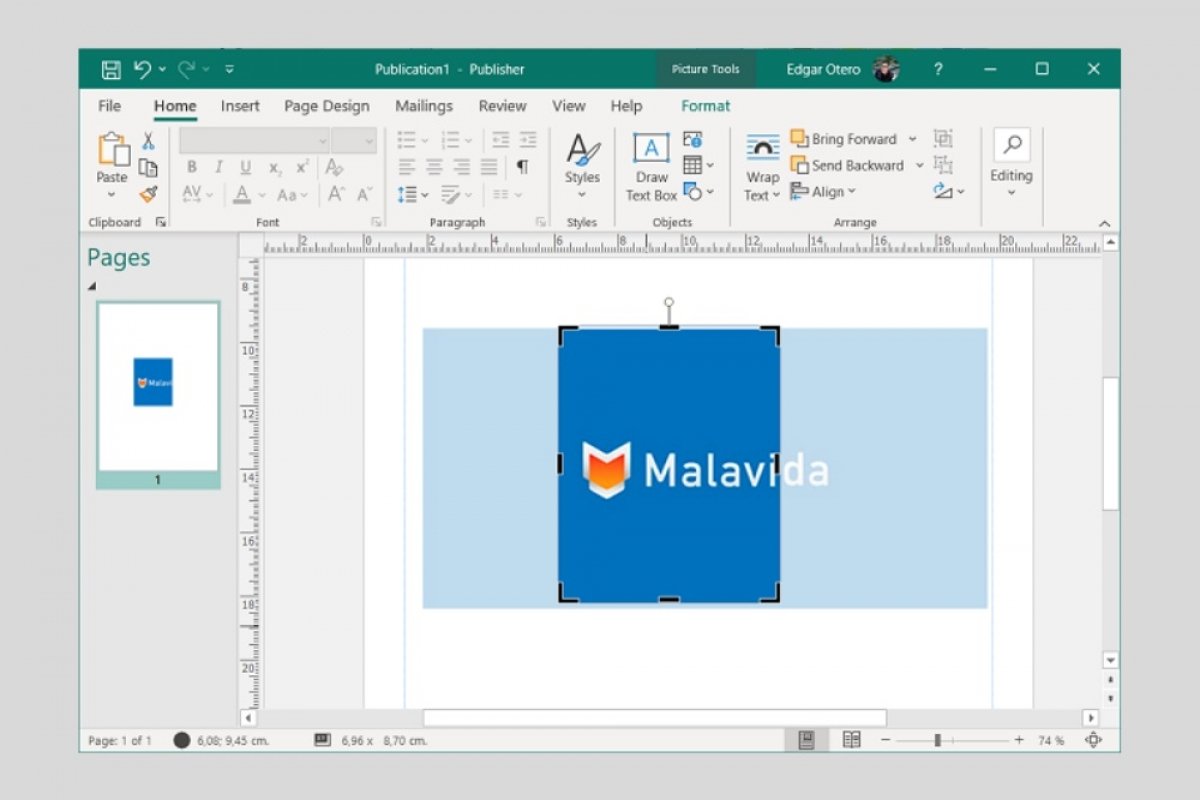
Task: Switch to two-page spread view
Action: (851, 740)
